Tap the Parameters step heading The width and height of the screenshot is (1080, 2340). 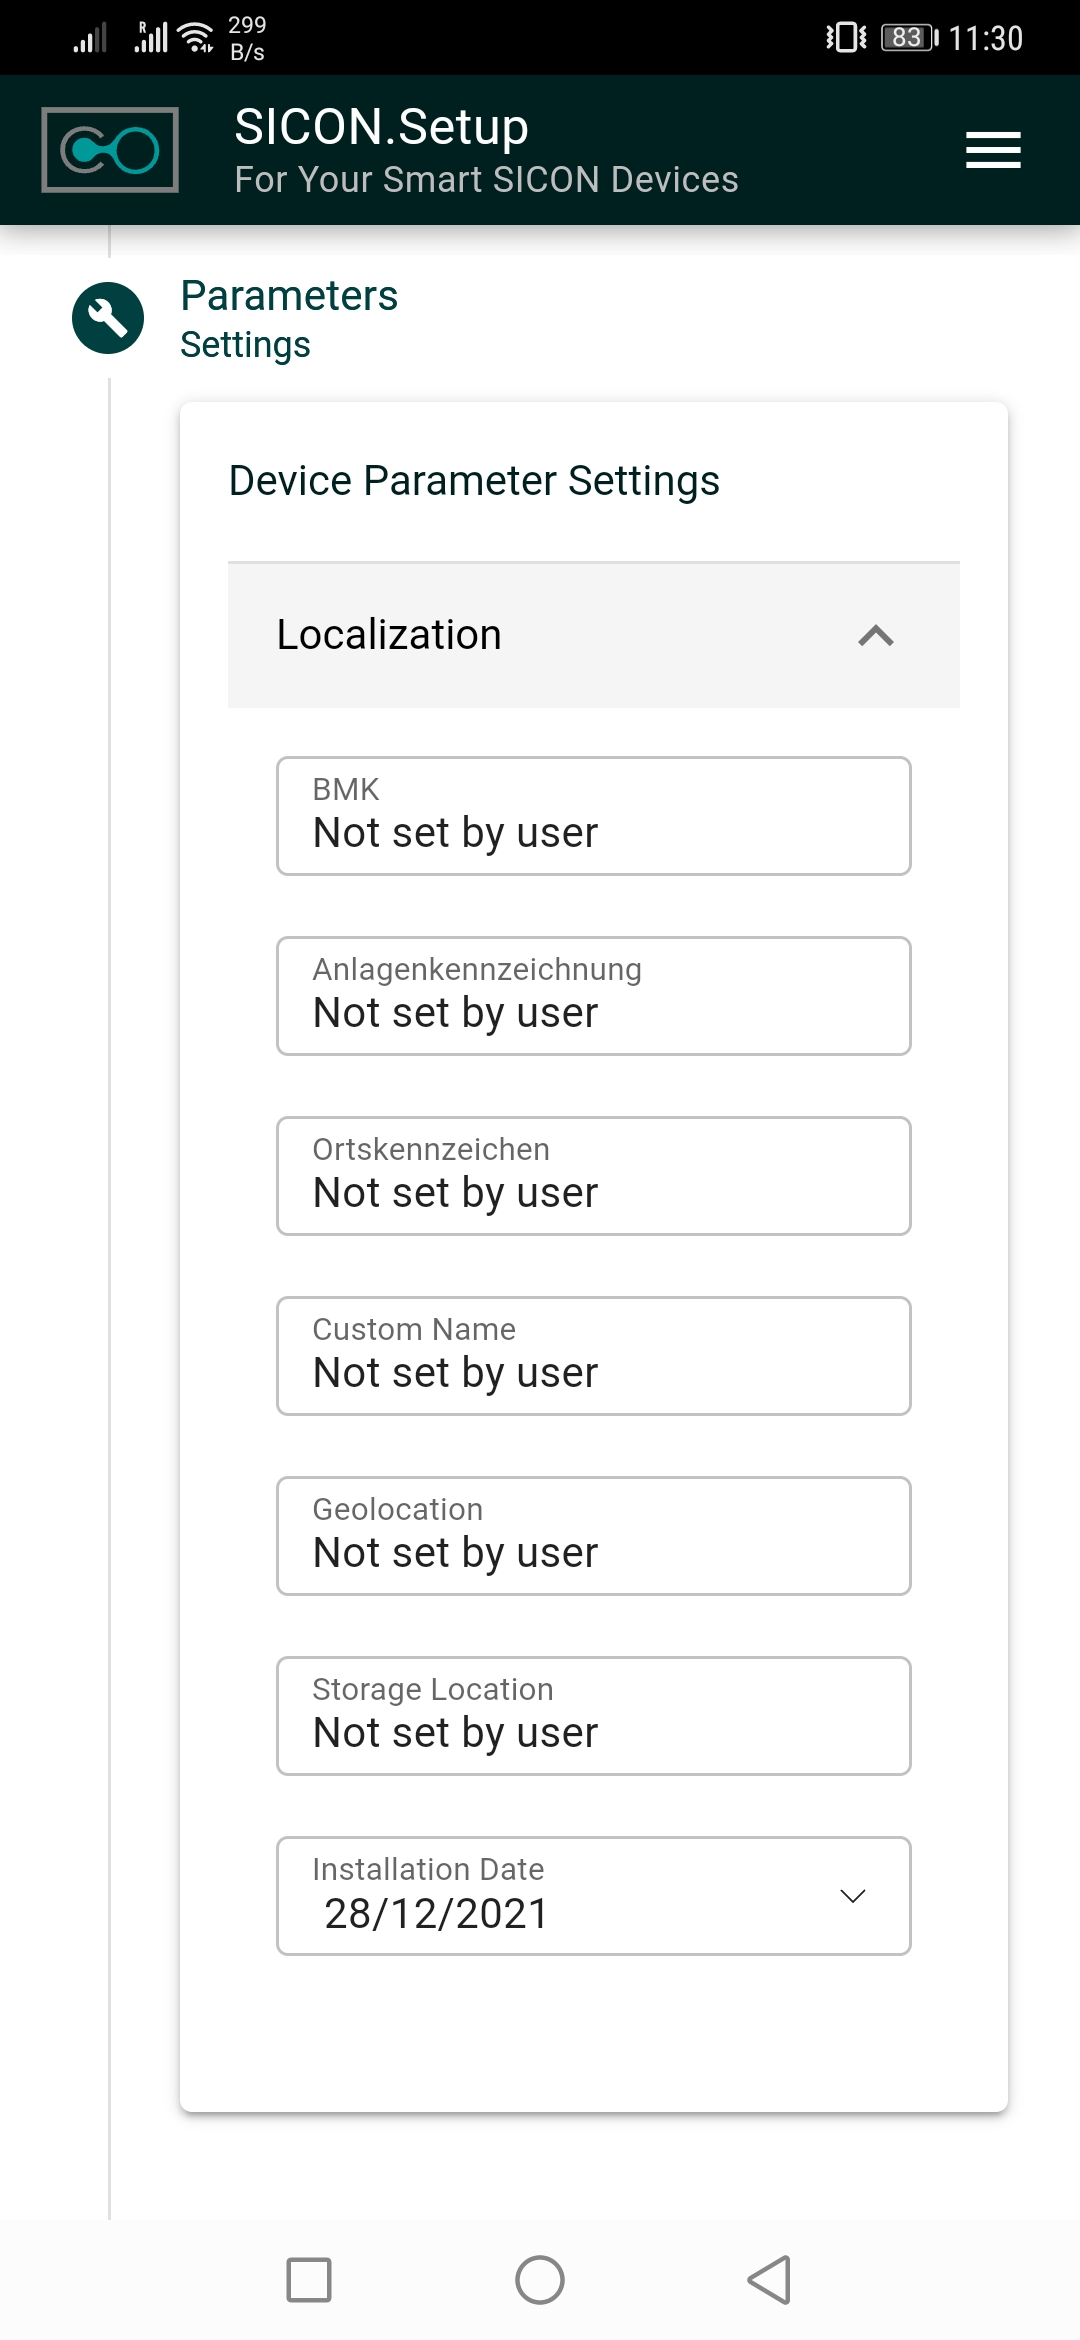tap(289, 296)
